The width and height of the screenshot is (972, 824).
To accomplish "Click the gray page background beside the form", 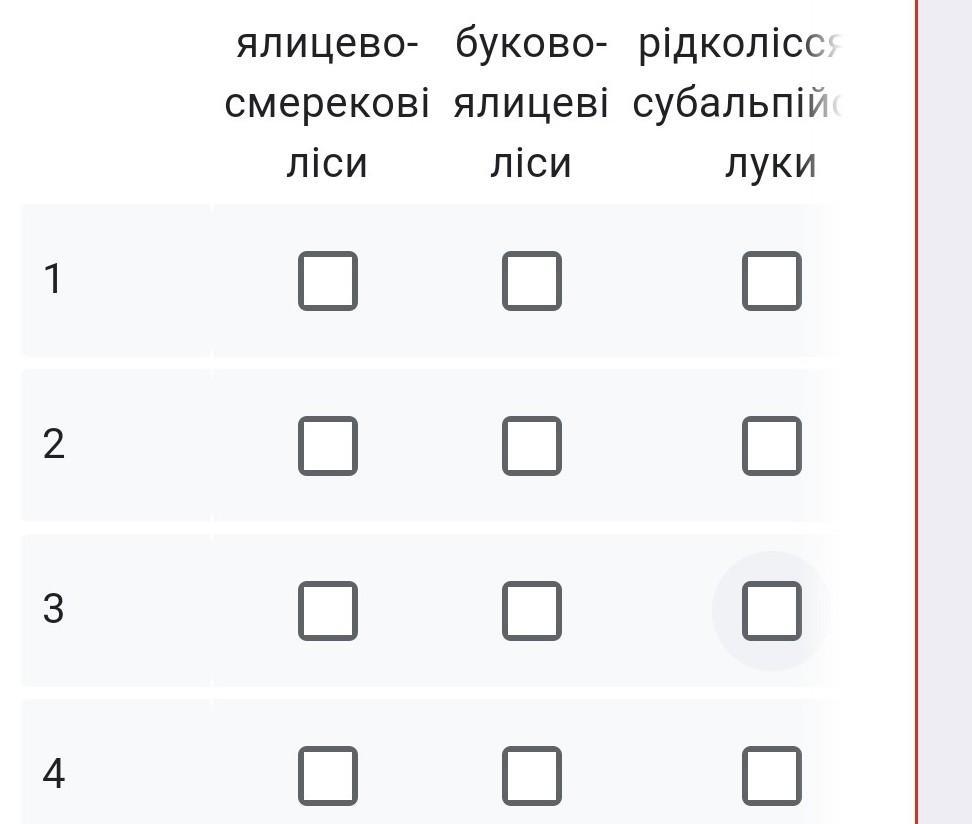I will [946, 400].
